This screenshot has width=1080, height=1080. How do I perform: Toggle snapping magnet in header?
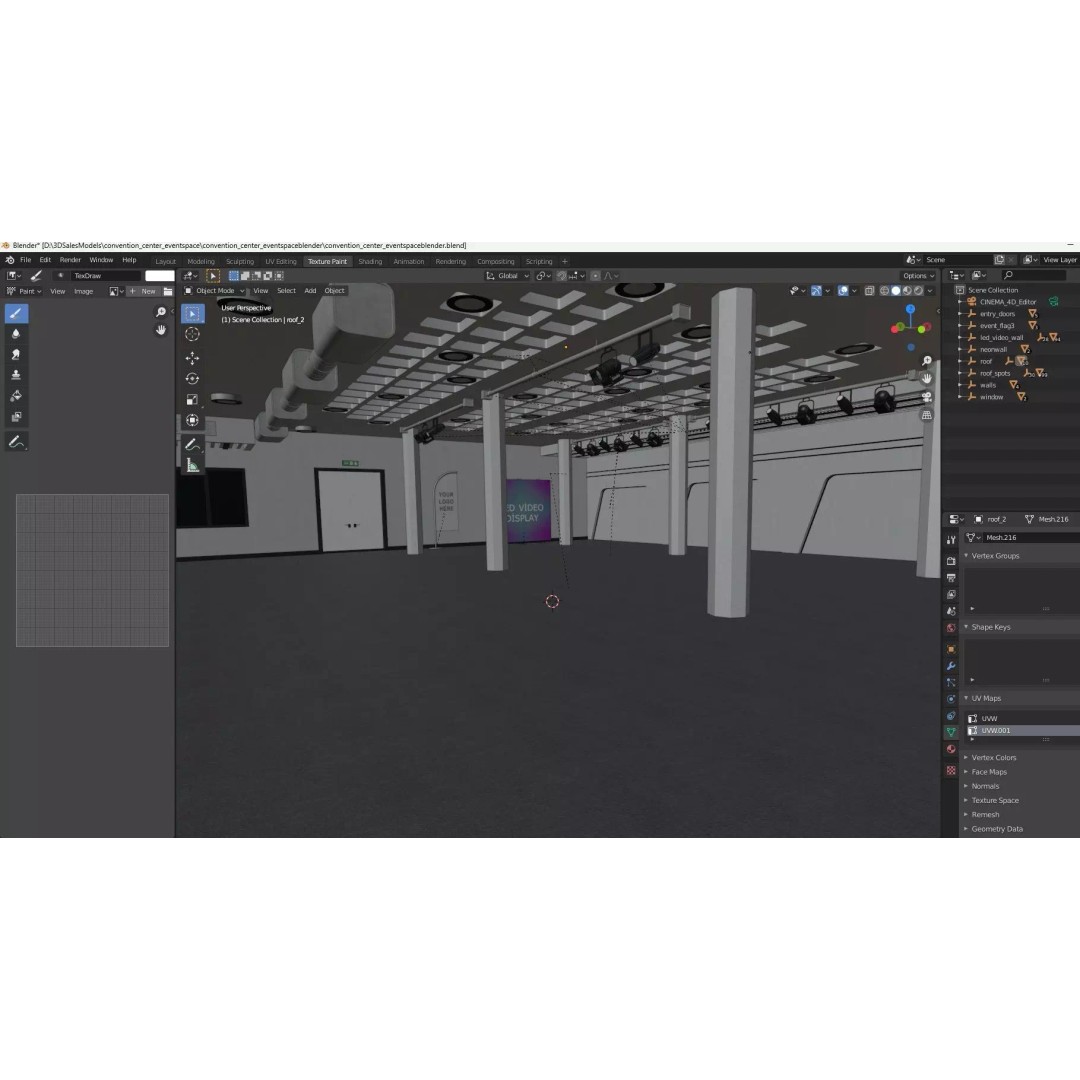(x=561, y=276)
